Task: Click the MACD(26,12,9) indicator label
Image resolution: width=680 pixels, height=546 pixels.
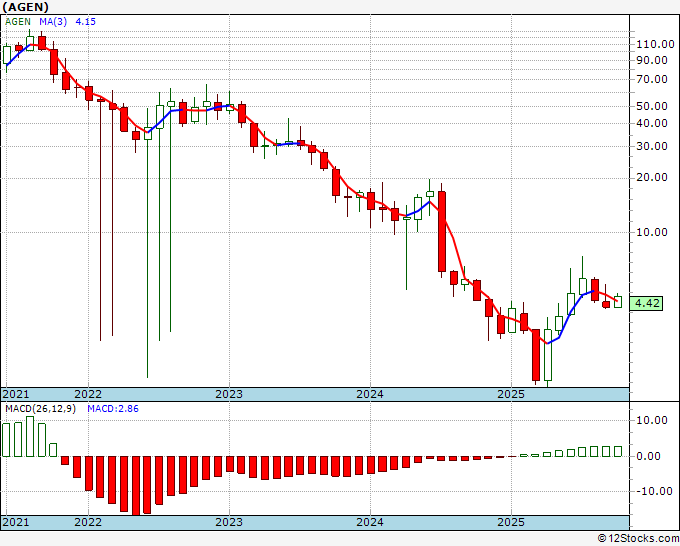Action: click(40, 409)
